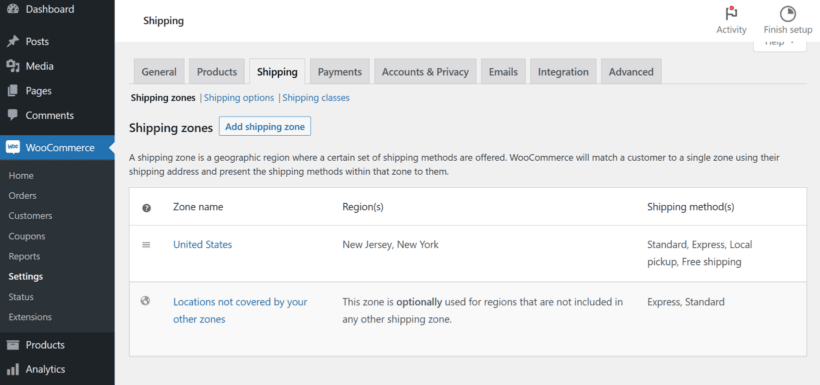Click the Products archive icon in sidebar
The image size is (820, 385).
(13, 345)
